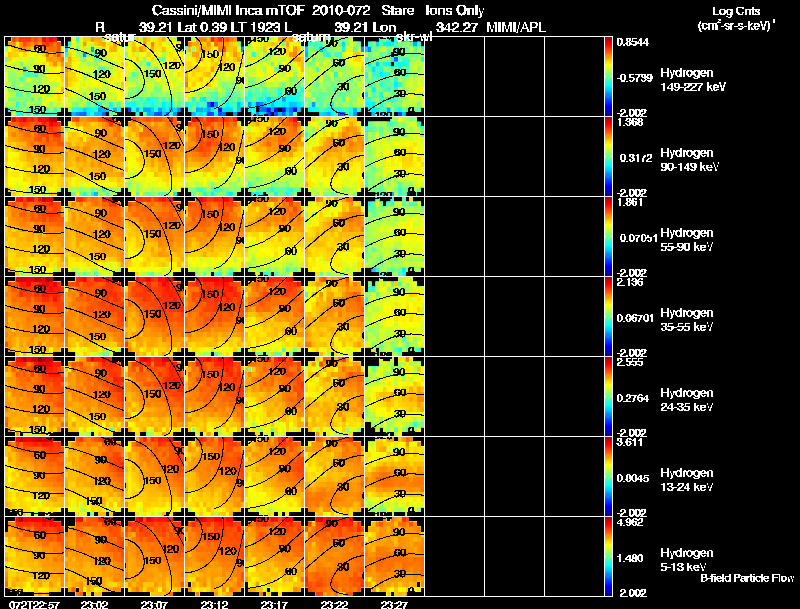Select the 5-13 keV image at 22:57
The image size is (800, 609).
pyautogui.click(x=35, y=556)
